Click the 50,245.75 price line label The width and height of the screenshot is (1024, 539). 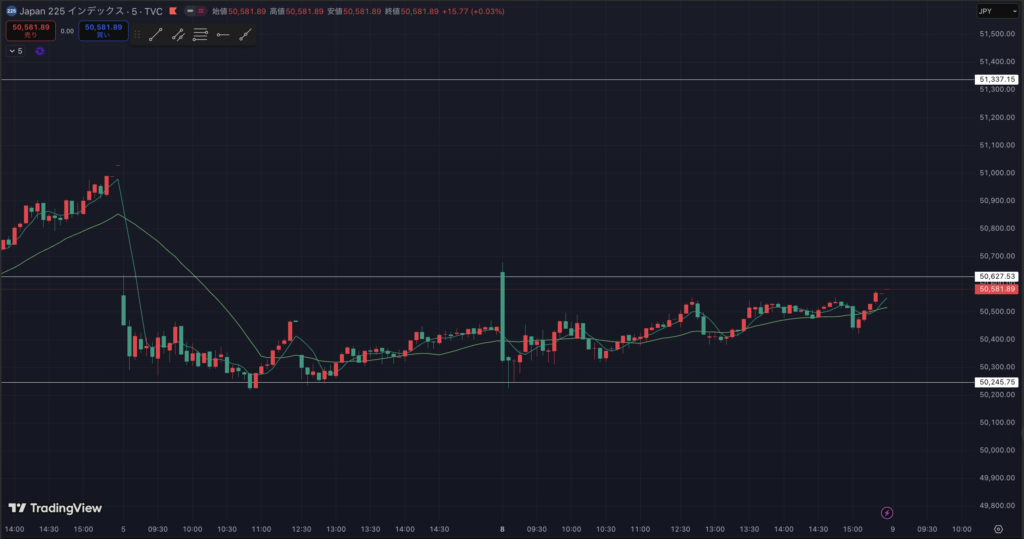pyautogui.click(x=997, y=382)
